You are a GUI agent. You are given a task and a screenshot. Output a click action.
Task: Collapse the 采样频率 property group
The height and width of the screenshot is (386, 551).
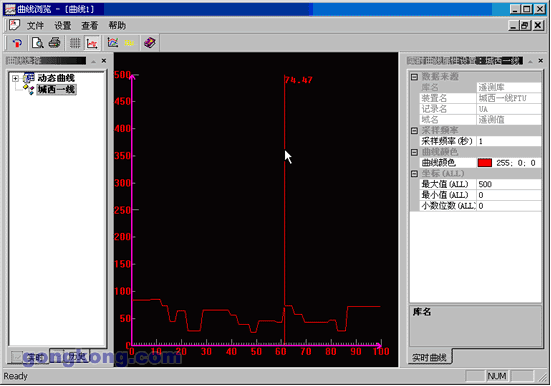coord(414,130)
